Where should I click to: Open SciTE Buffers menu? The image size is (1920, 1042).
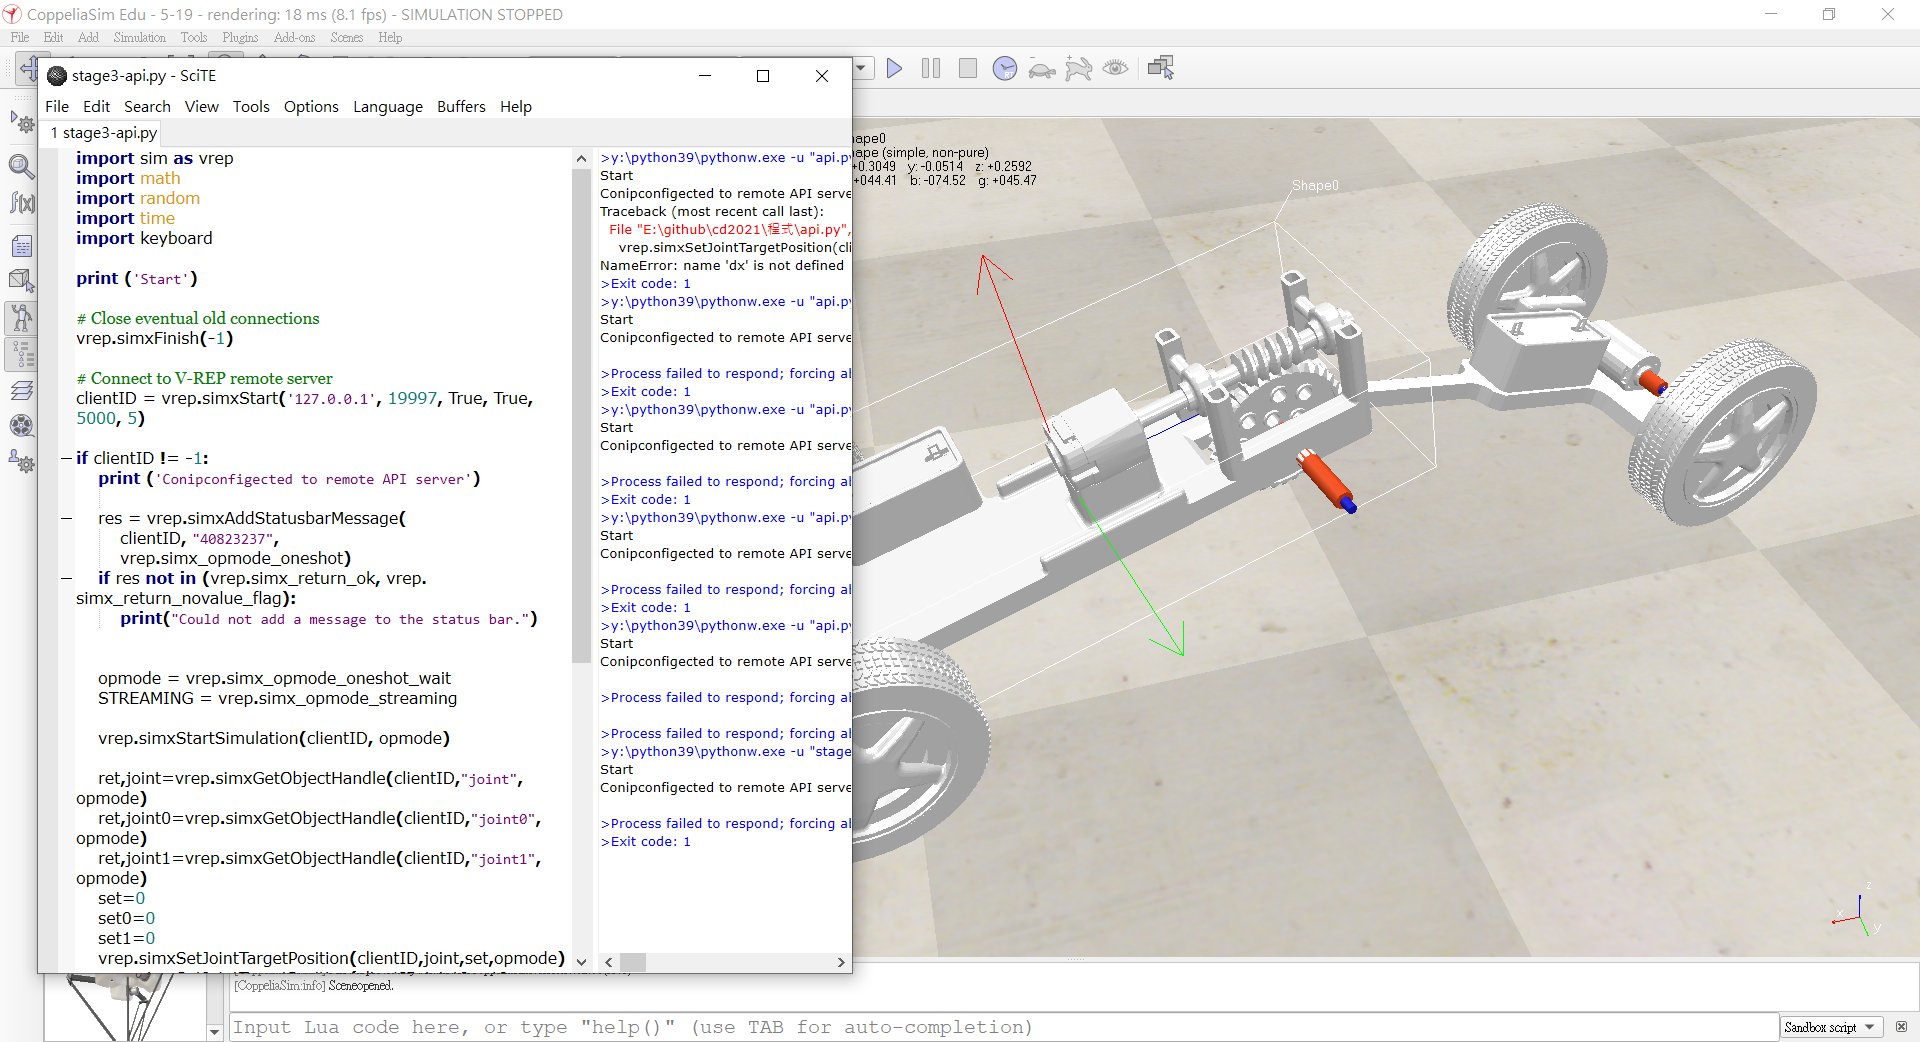click(461, 106)
